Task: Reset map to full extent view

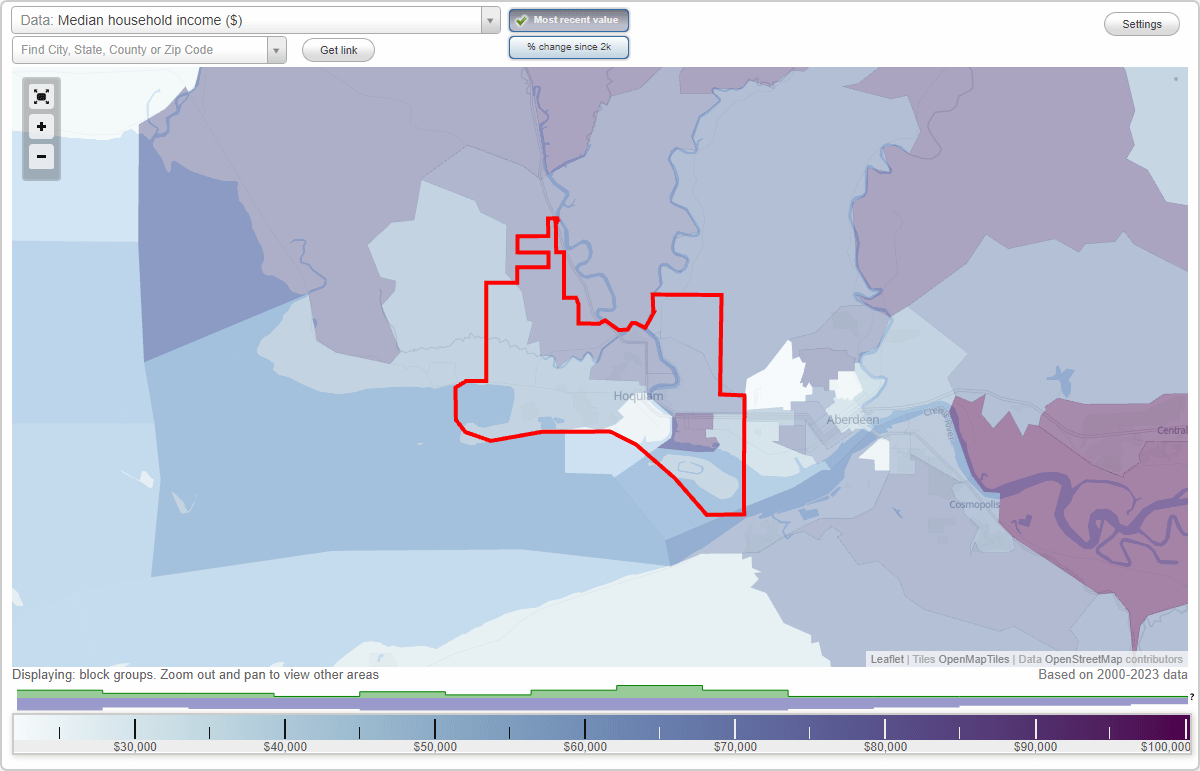Action: (x=41, y=96)
